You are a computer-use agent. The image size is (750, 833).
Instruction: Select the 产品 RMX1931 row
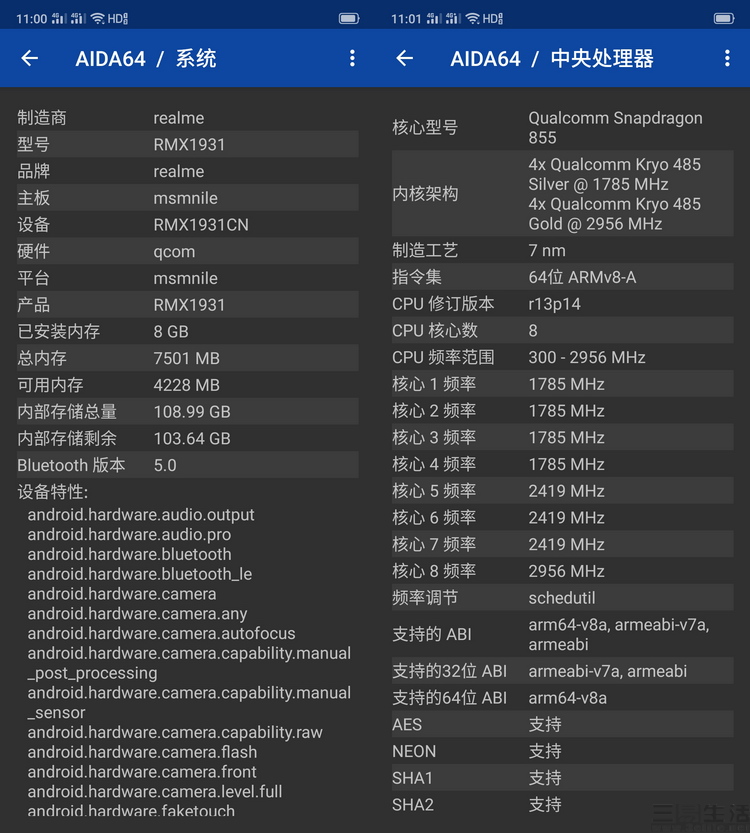pyautogui.click(x=188, y=304)
